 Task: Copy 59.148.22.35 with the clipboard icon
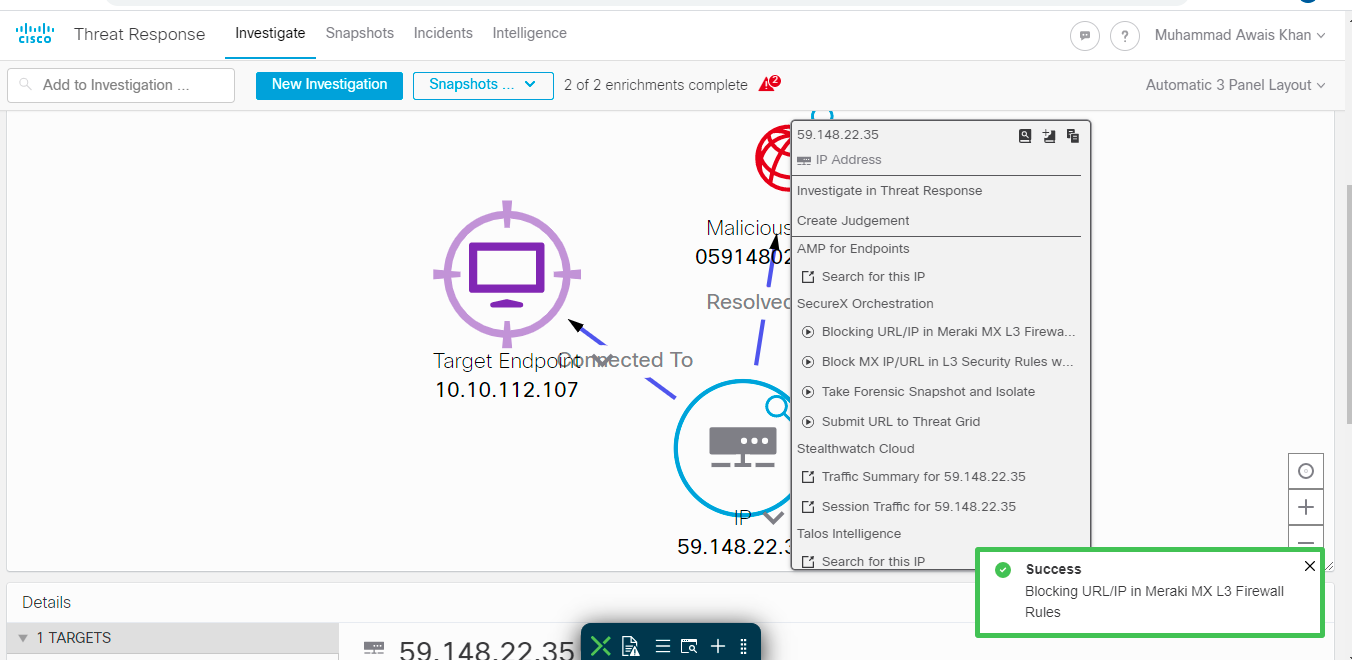point(1073,136)
